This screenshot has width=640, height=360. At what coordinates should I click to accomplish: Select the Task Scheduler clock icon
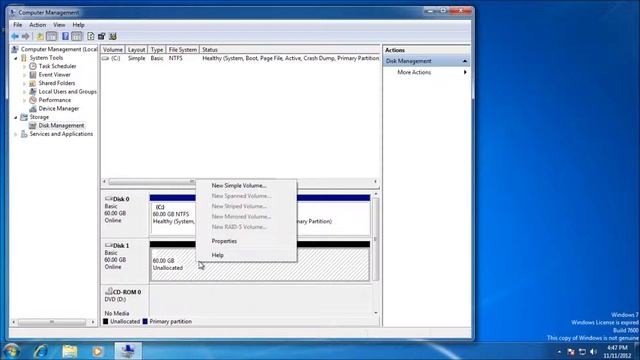coord(33,66)
